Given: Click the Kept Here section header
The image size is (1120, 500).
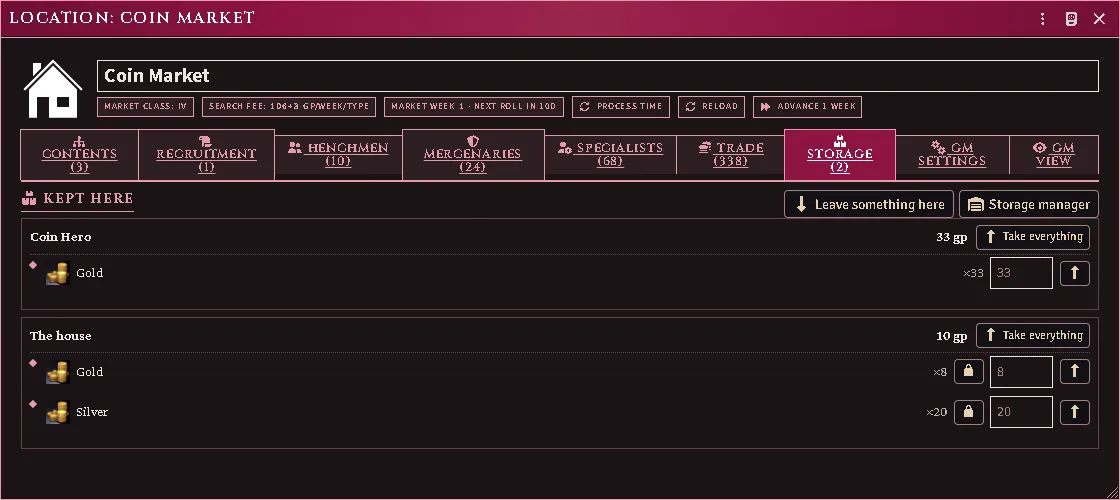Looking at the screenshot, I should [78, 199].
